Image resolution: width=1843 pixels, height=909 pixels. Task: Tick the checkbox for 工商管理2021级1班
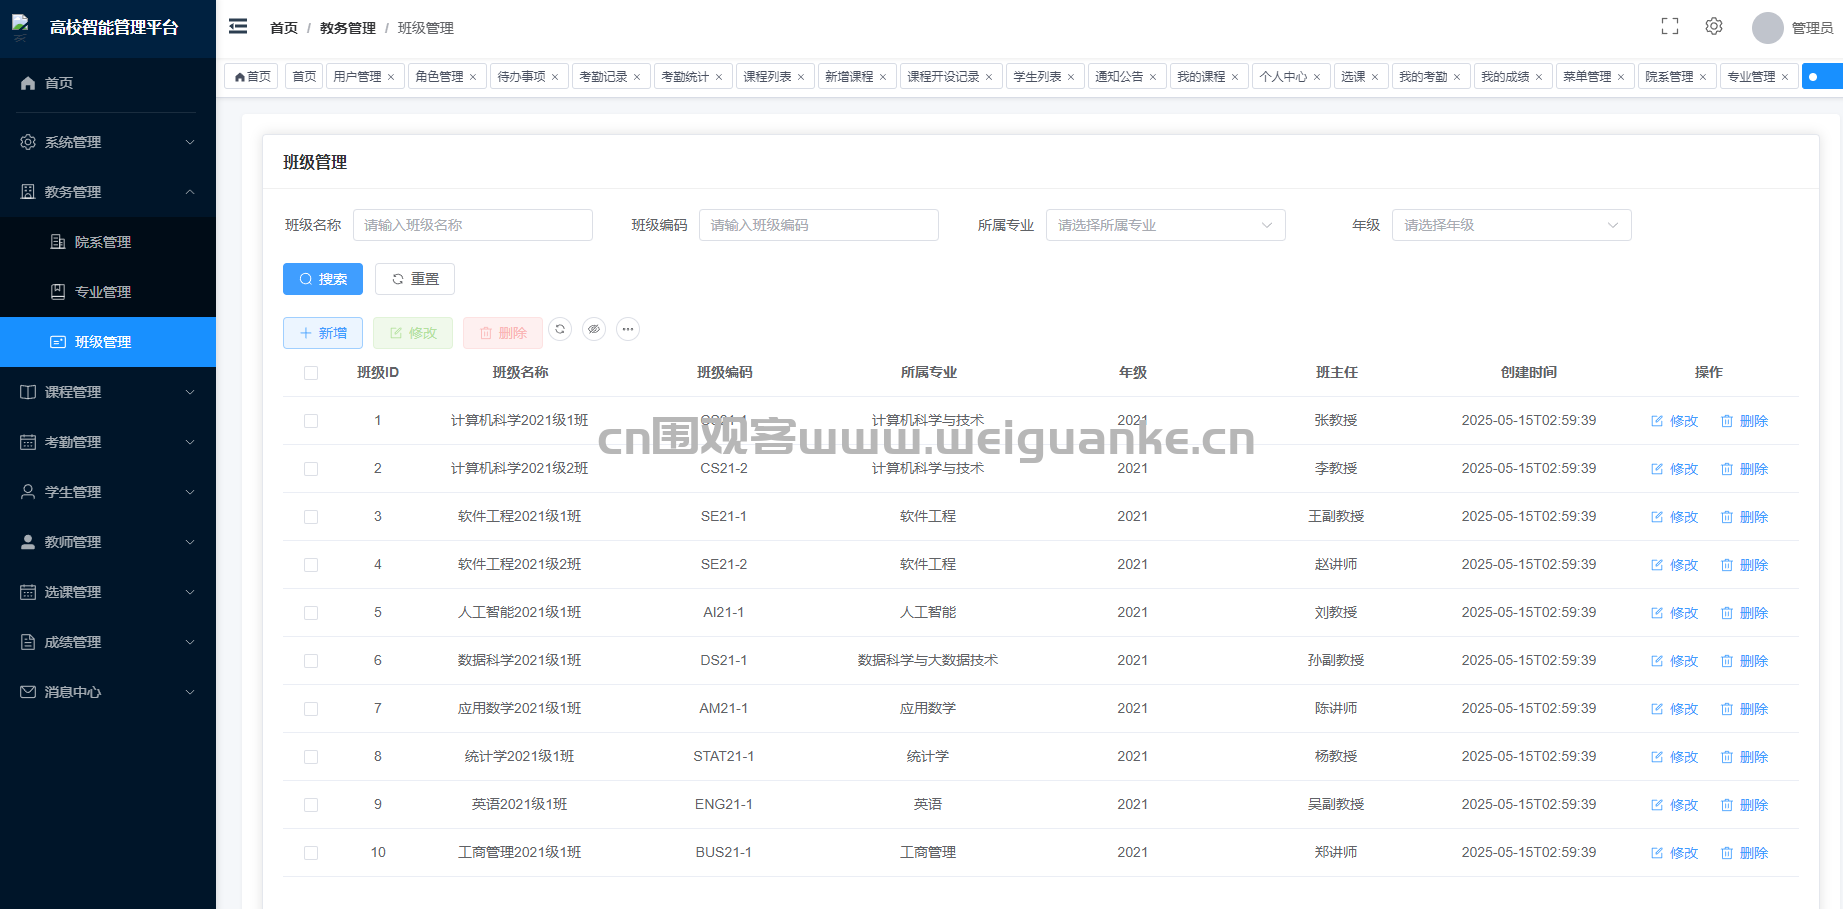[x=311, y=853]
